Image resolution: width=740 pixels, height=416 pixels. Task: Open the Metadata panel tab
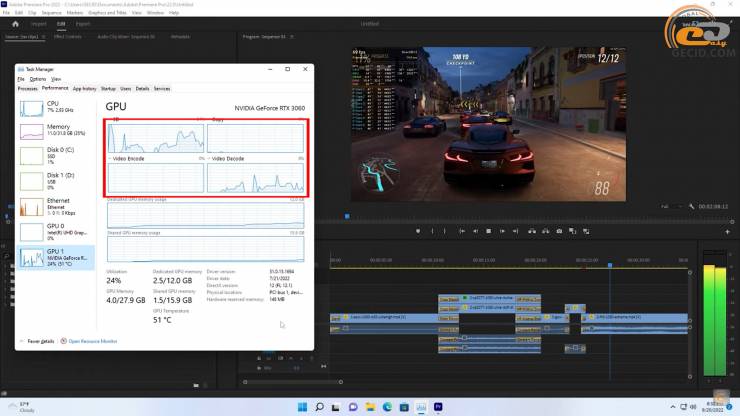[x=180, y=36]
